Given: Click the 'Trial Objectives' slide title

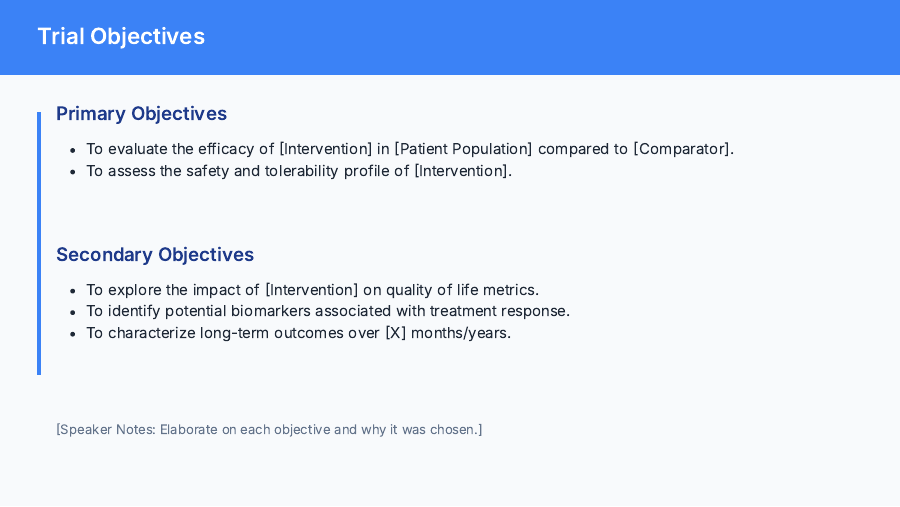Looking at the screenshot, I should click(x=121, y=37).
